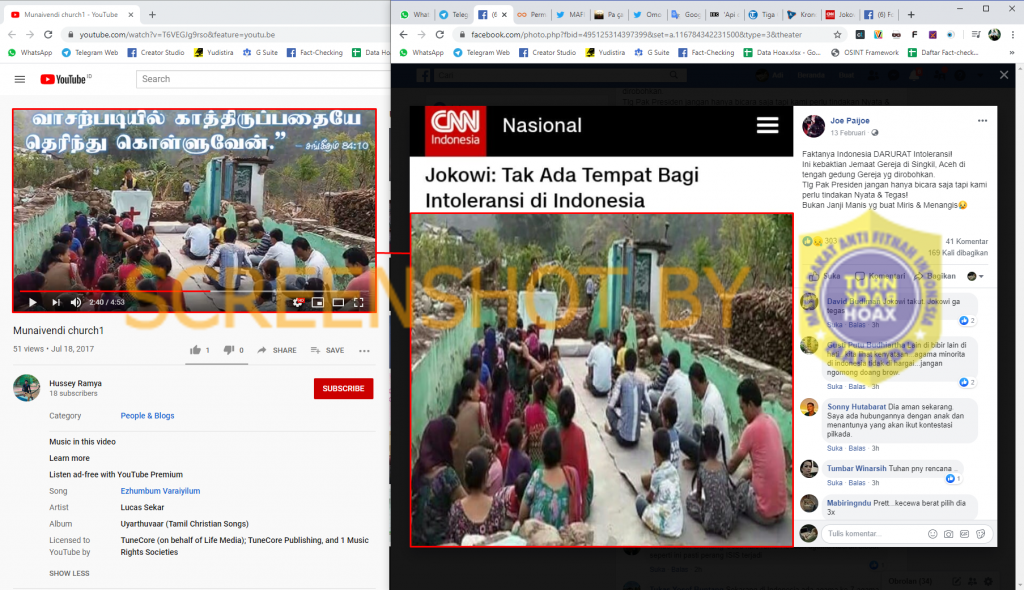Image resolution: width=1024 pixels, height=590 pixels.
Task: Open new tab in Facebook window
Action: click(x=911, y=14)
